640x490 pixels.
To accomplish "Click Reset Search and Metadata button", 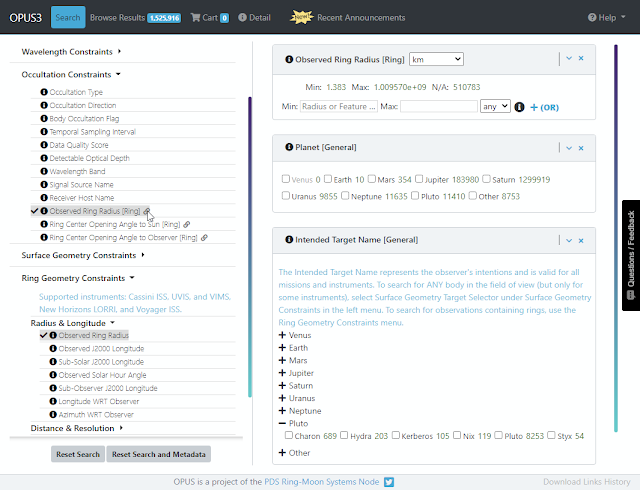I will pyautogui.click(x=158, y=454).
